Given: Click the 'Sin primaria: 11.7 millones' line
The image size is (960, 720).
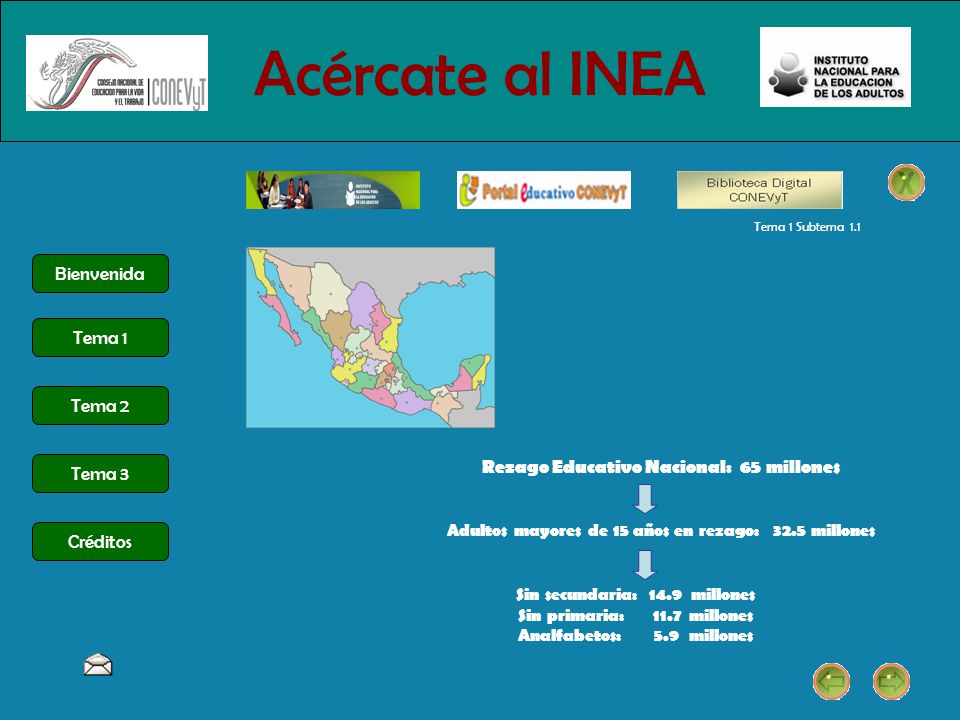Looking at the screenshot, I should pos(636,615).
